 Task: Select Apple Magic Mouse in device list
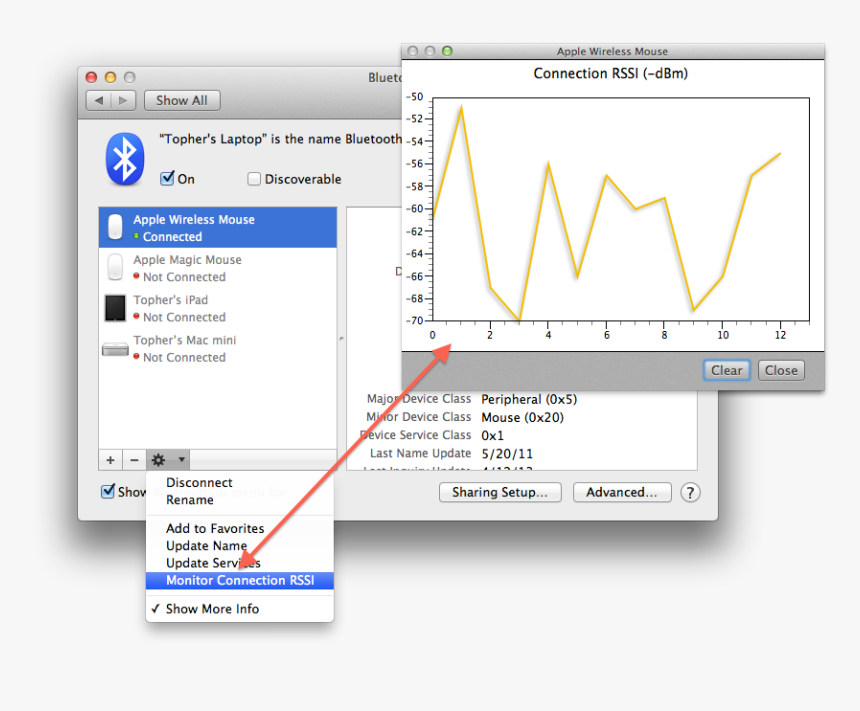tap(218, 268)
